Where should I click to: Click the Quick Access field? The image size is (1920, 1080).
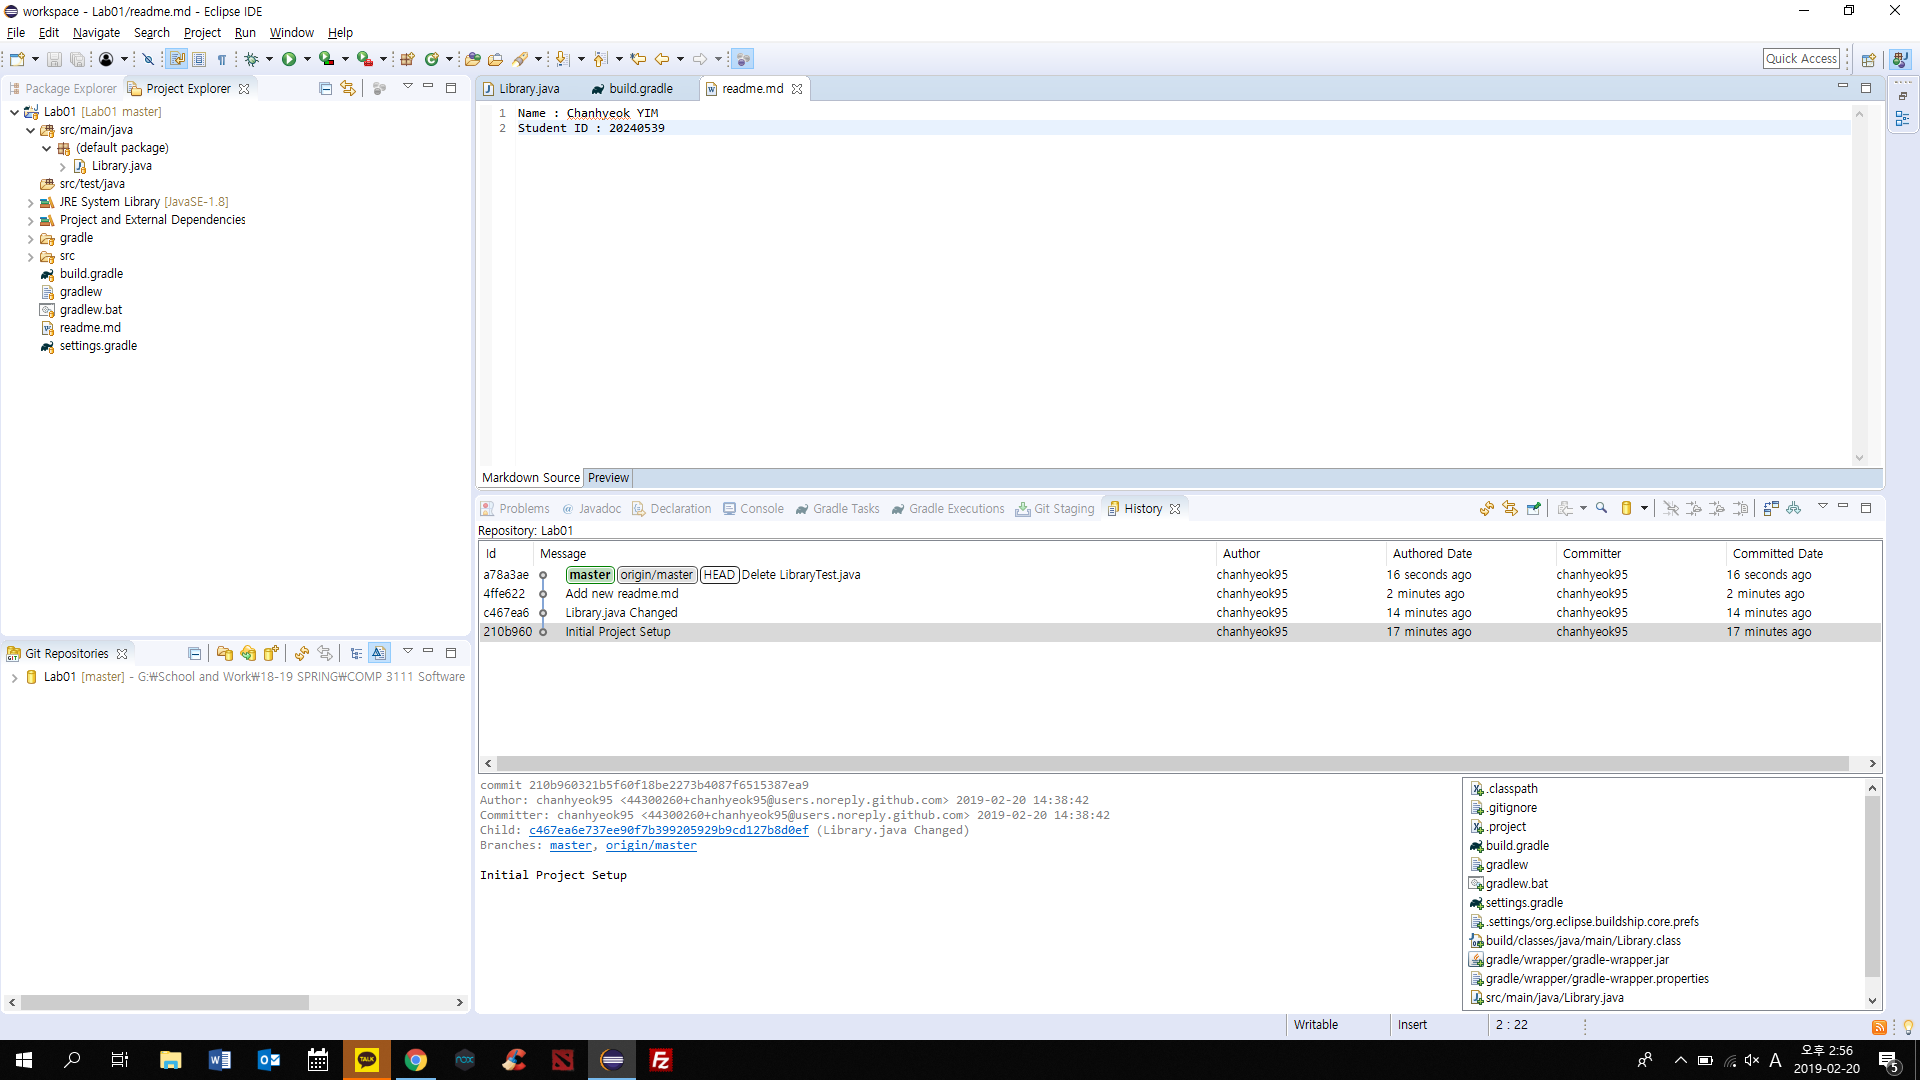point(1802,58)
